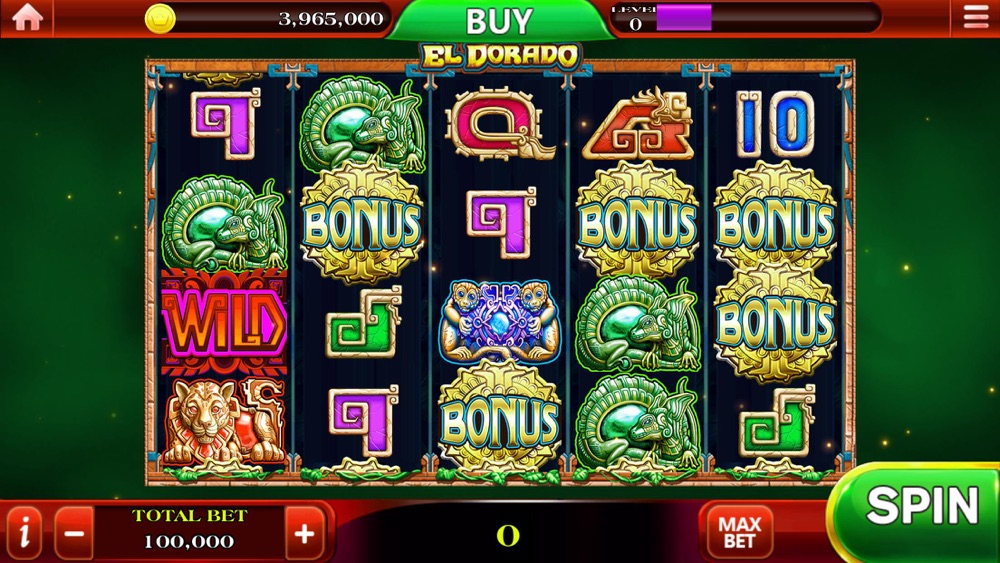Viewport: 1000px width, 563px height.
Task: Decrease total bet with minus button
Action: coord(74,533)
